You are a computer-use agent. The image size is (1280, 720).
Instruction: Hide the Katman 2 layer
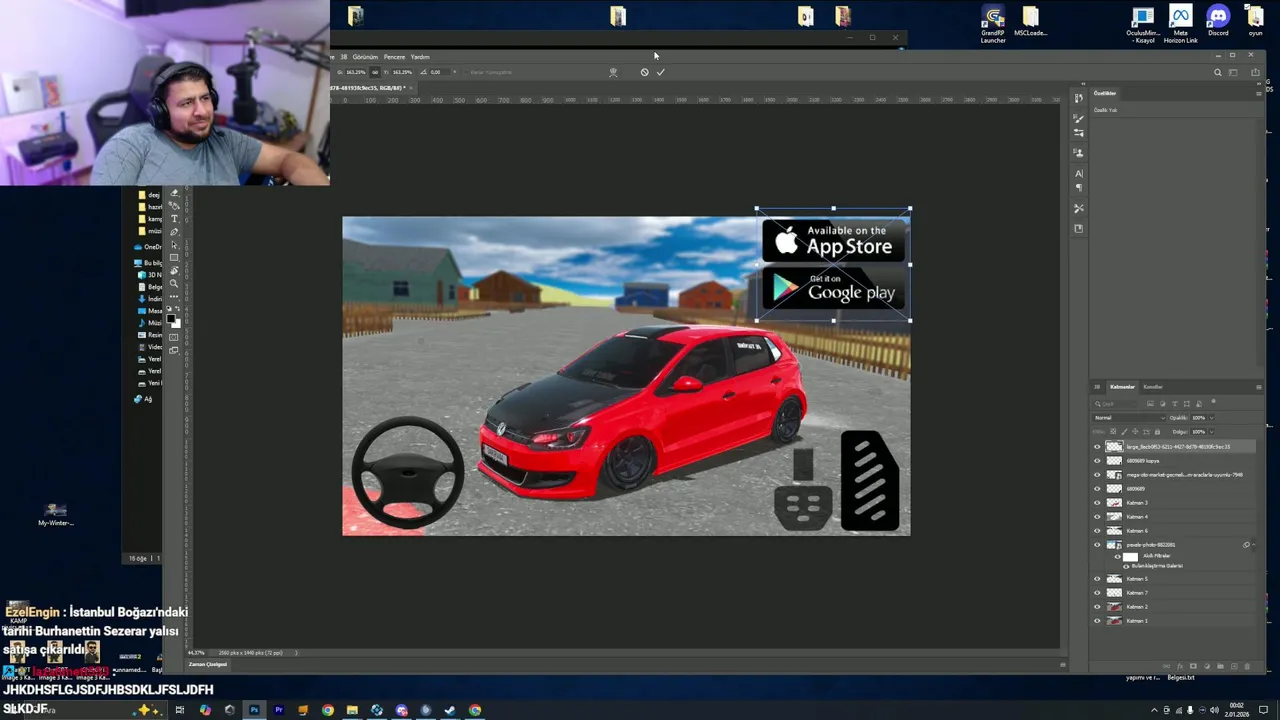(1097, 607)
